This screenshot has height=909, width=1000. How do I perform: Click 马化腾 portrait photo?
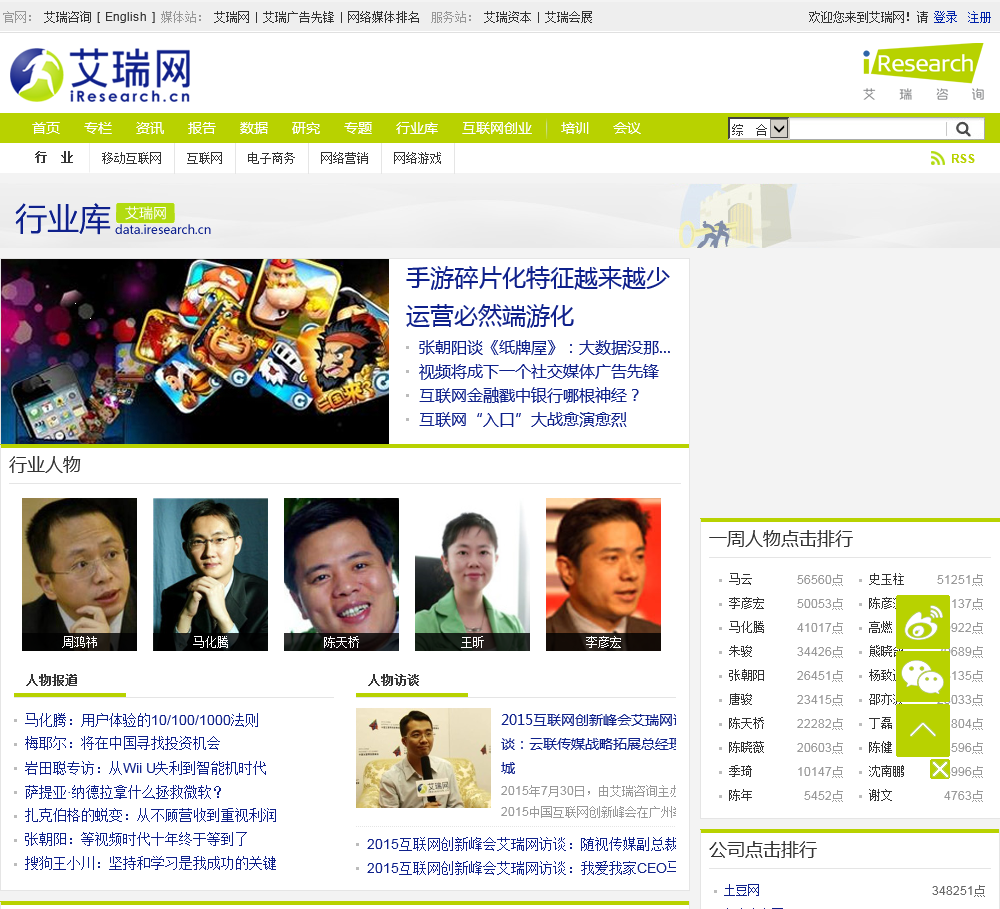click(210, 574)
